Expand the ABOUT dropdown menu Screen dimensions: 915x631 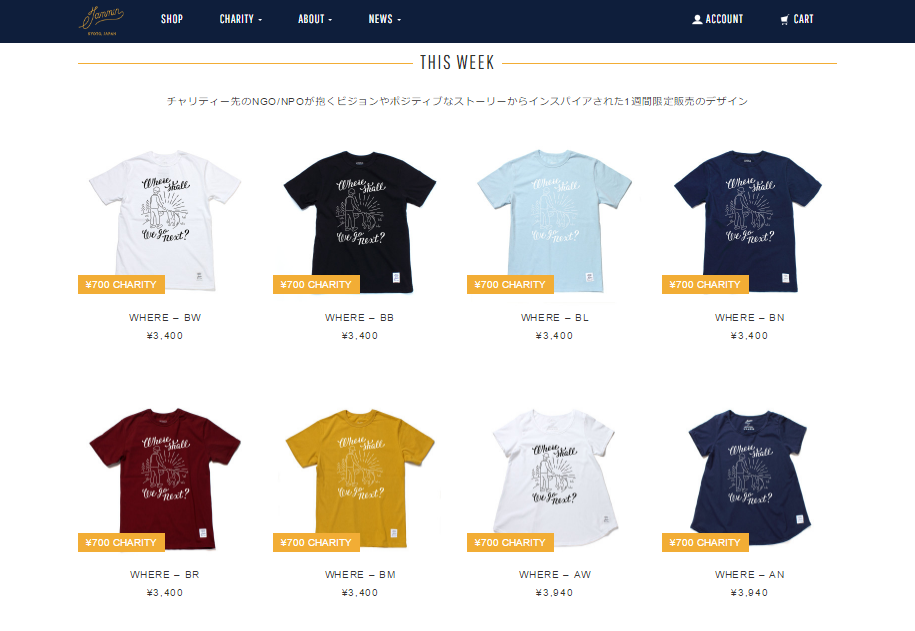[315, 19]
